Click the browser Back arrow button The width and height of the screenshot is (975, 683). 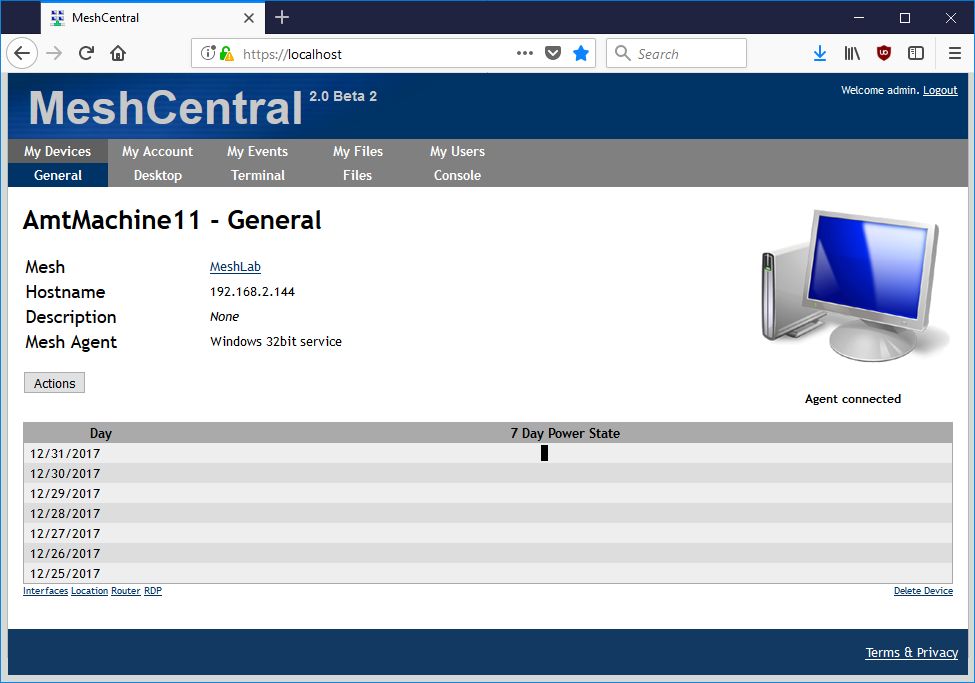tap(22, 54)
